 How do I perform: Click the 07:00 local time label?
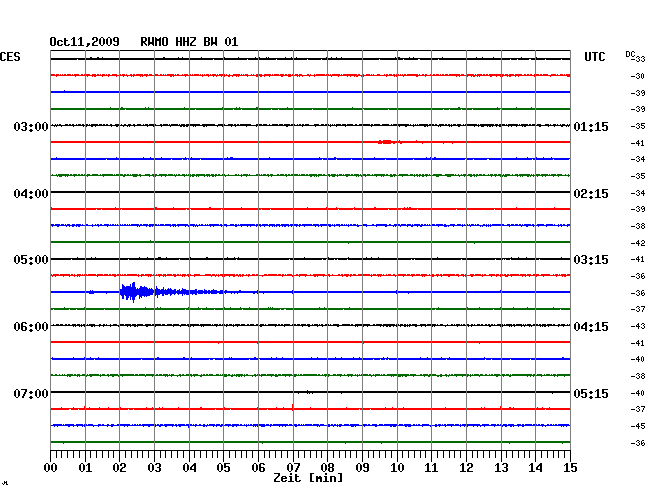tap(31, 393)
